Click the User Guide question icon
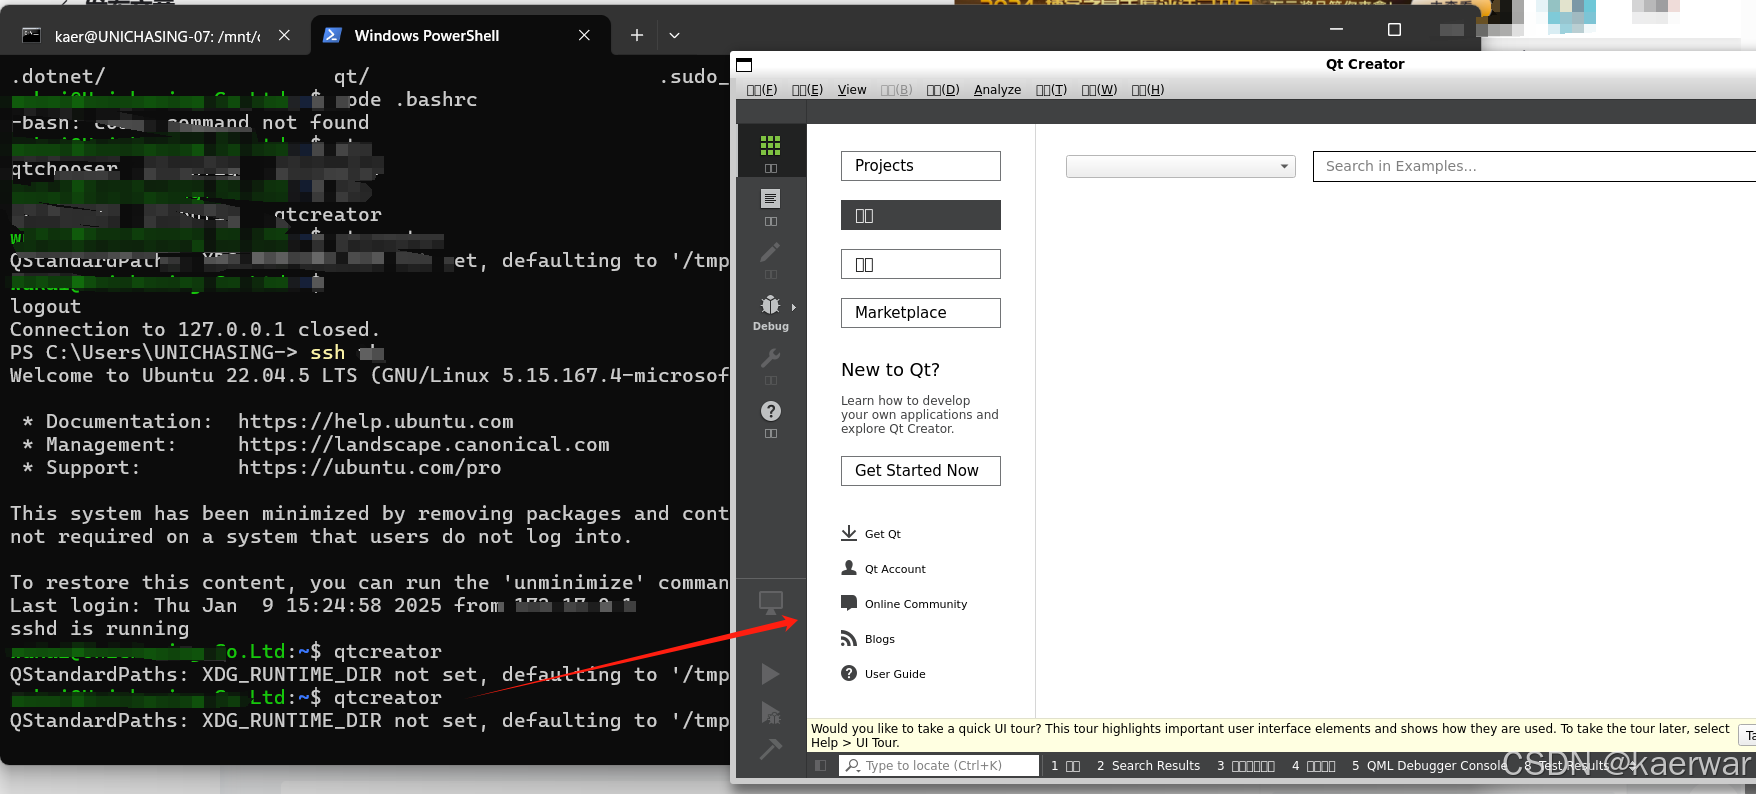Viewport: 1756px width, 794px height. [x=849, y=673]
